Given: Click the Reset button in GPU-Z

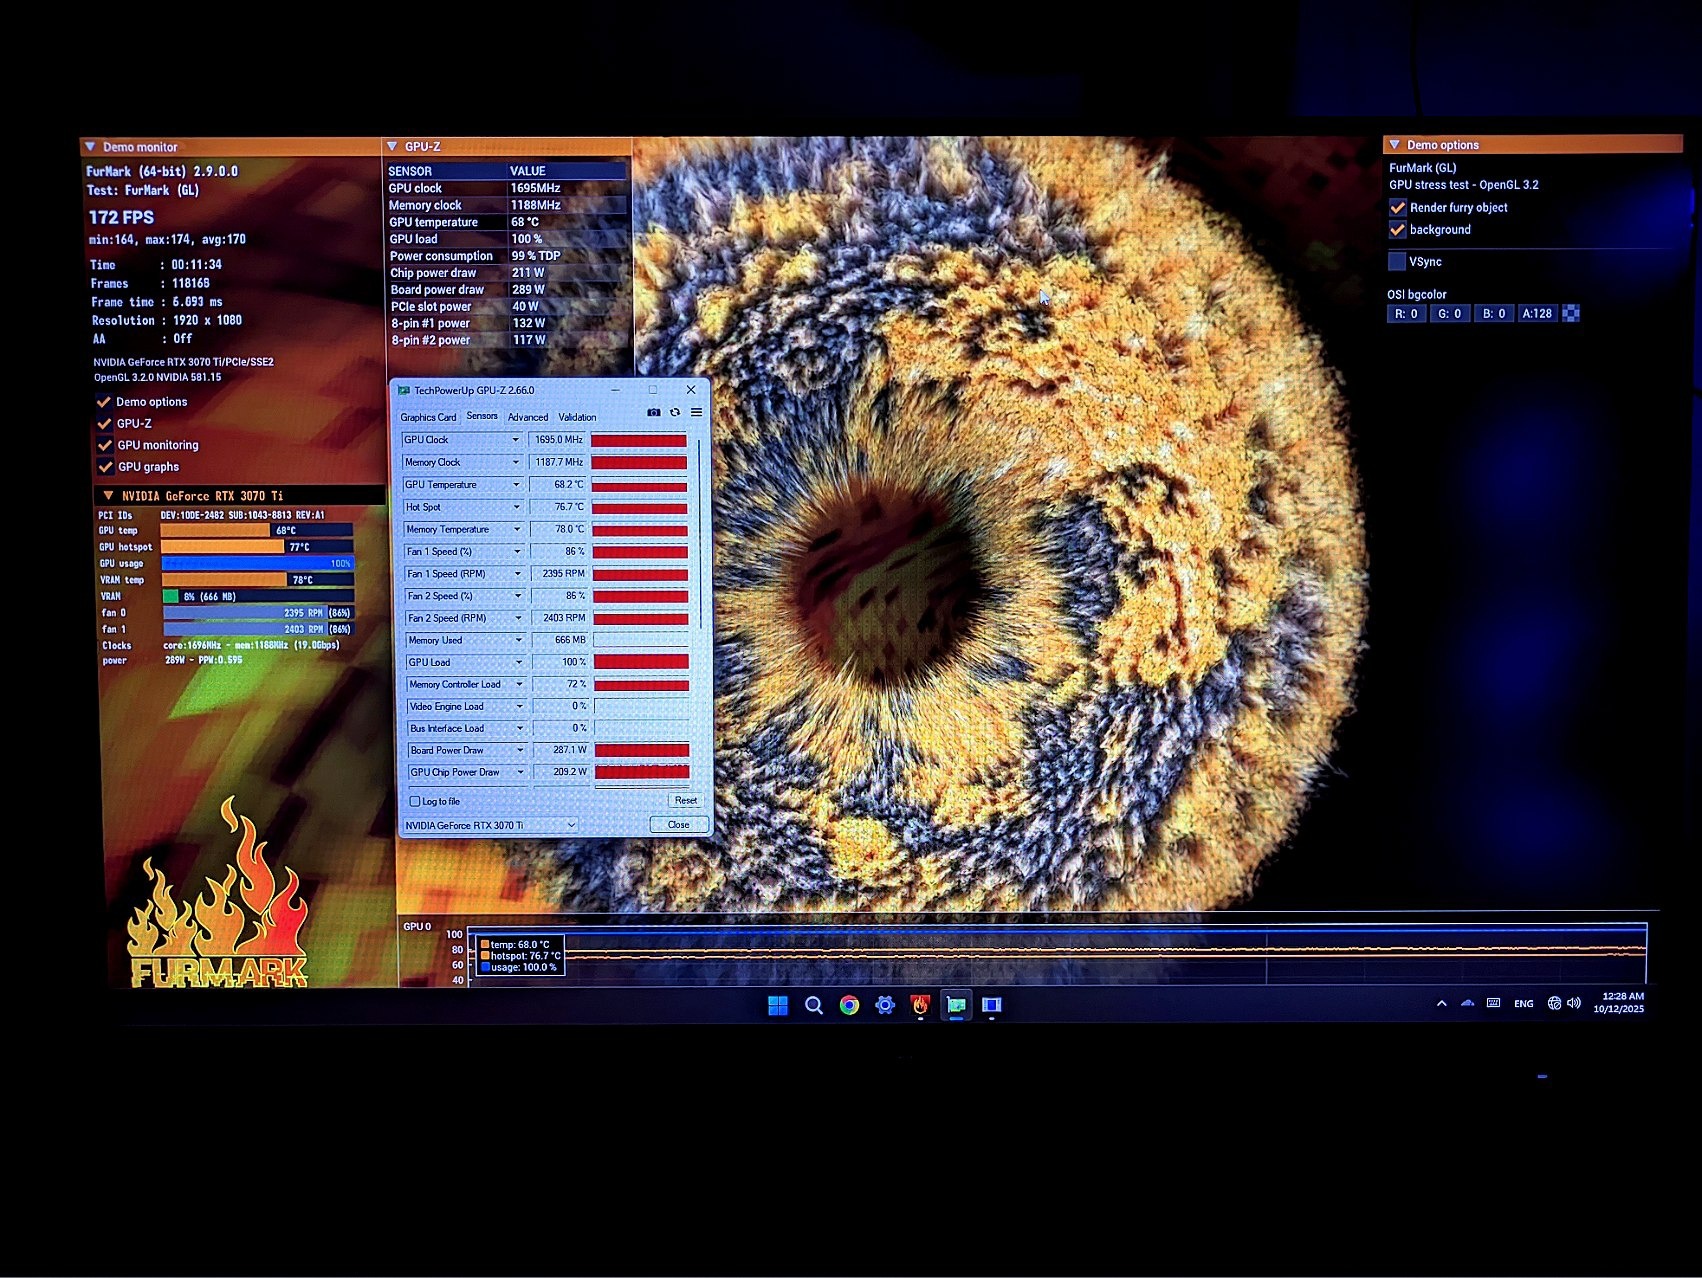Looking at the screenshot, I should [685, 800].
